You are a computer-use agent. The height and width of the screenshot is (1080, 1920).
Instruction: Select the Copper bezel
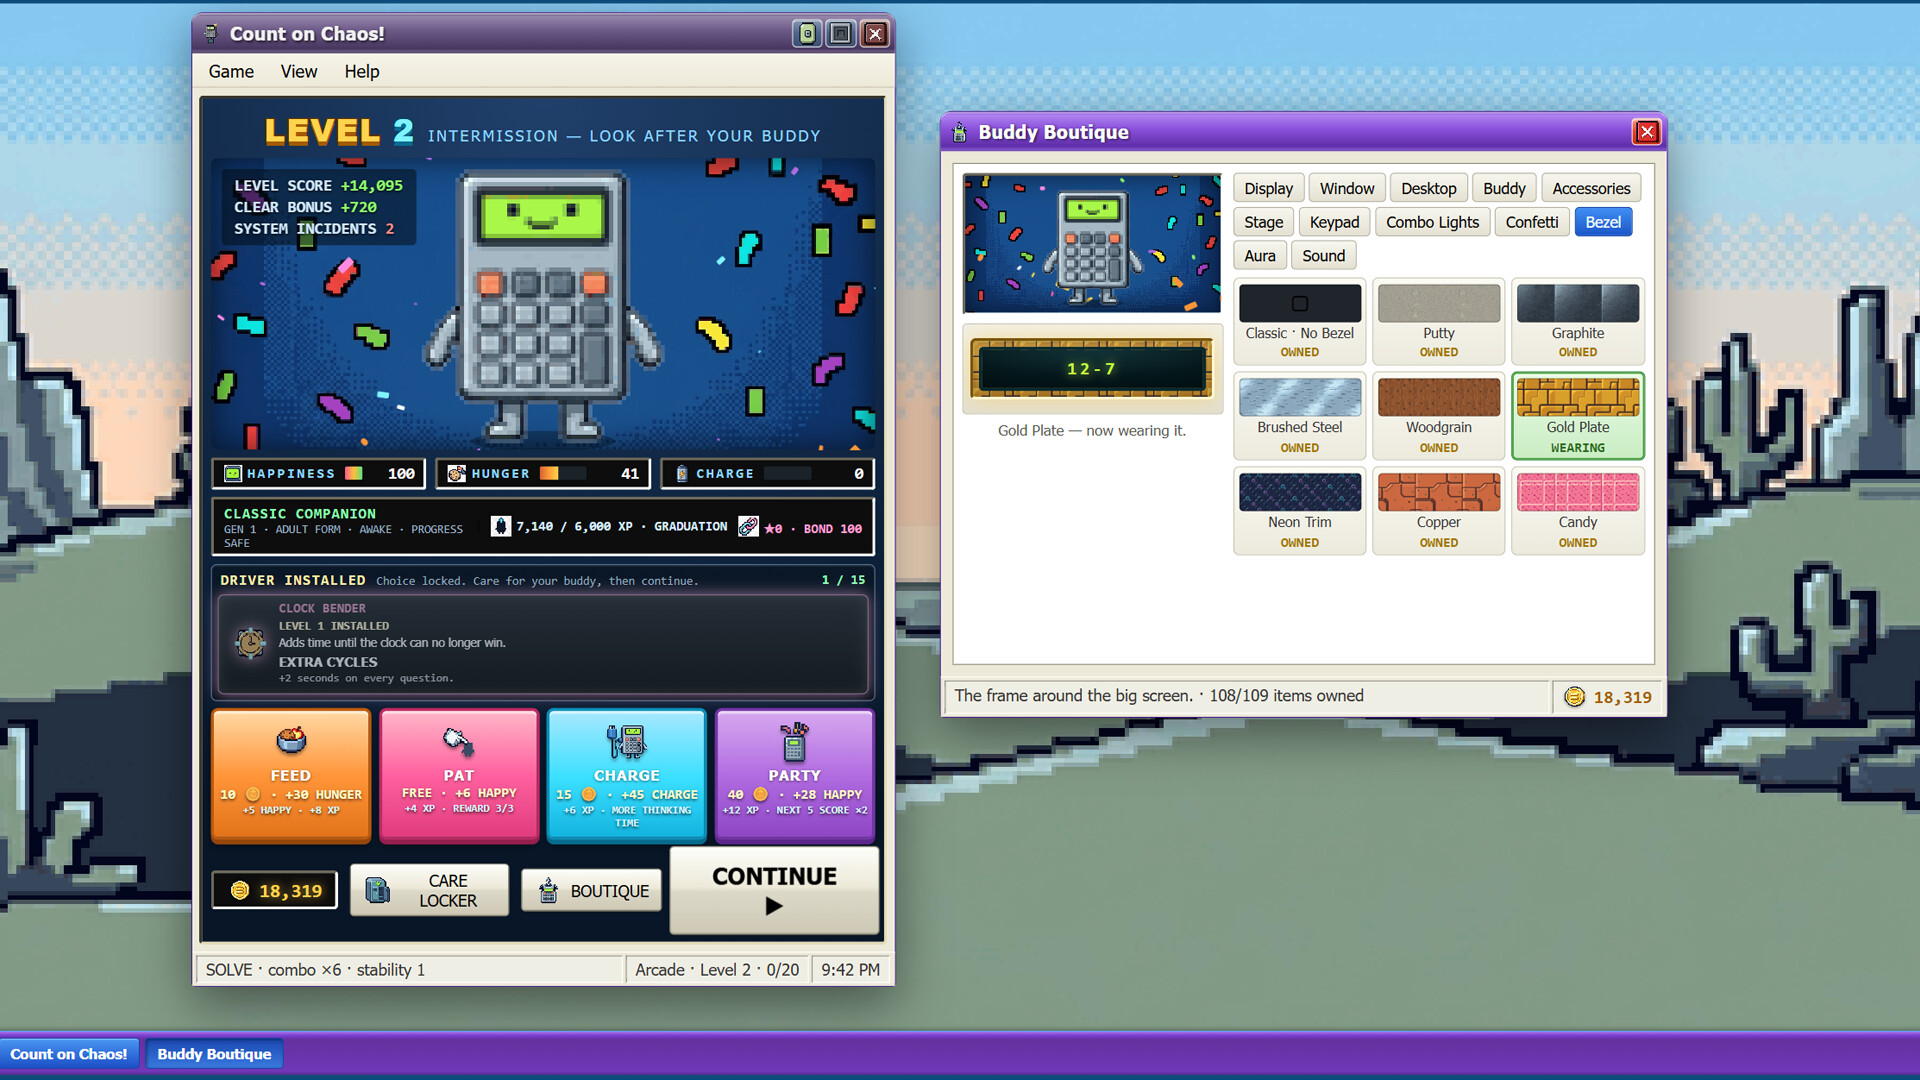click(1438, 511)
